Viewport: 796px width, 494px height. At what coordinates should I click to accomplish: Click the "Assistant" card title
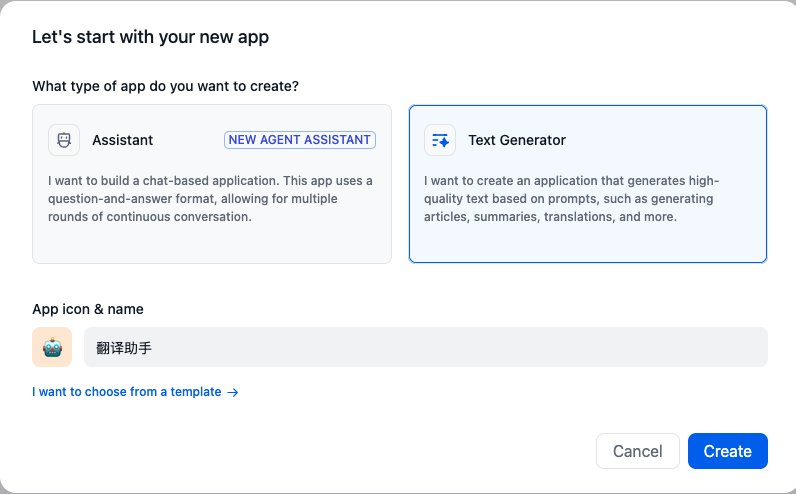[x=122, y=140]
